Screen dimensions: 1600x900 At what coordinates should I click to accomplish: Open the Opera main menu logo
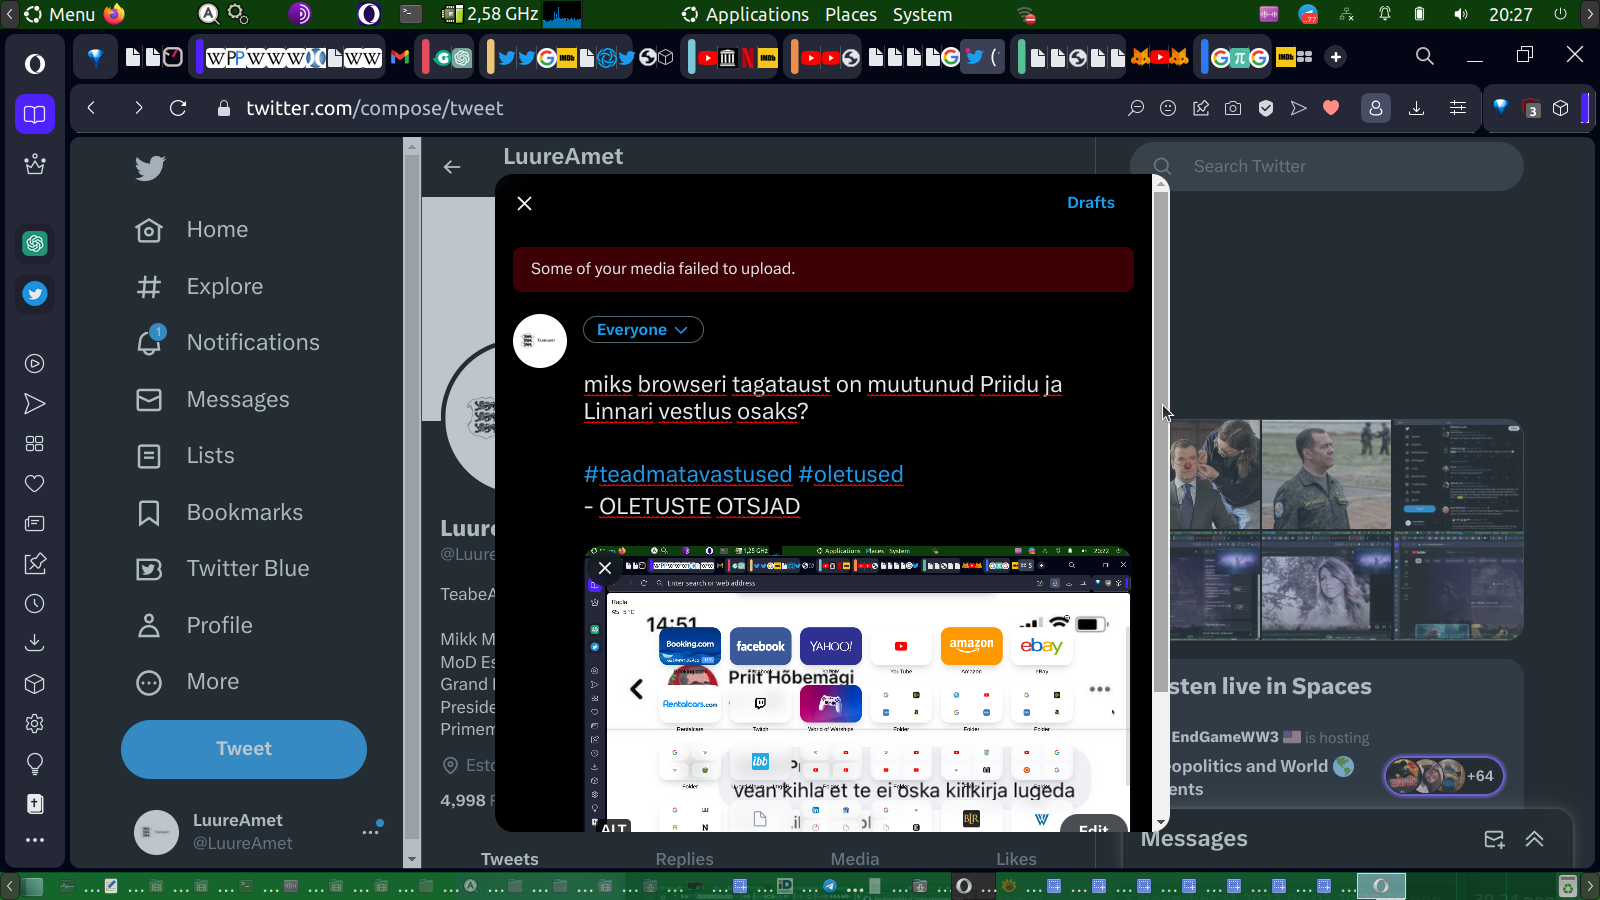[35, 64]
